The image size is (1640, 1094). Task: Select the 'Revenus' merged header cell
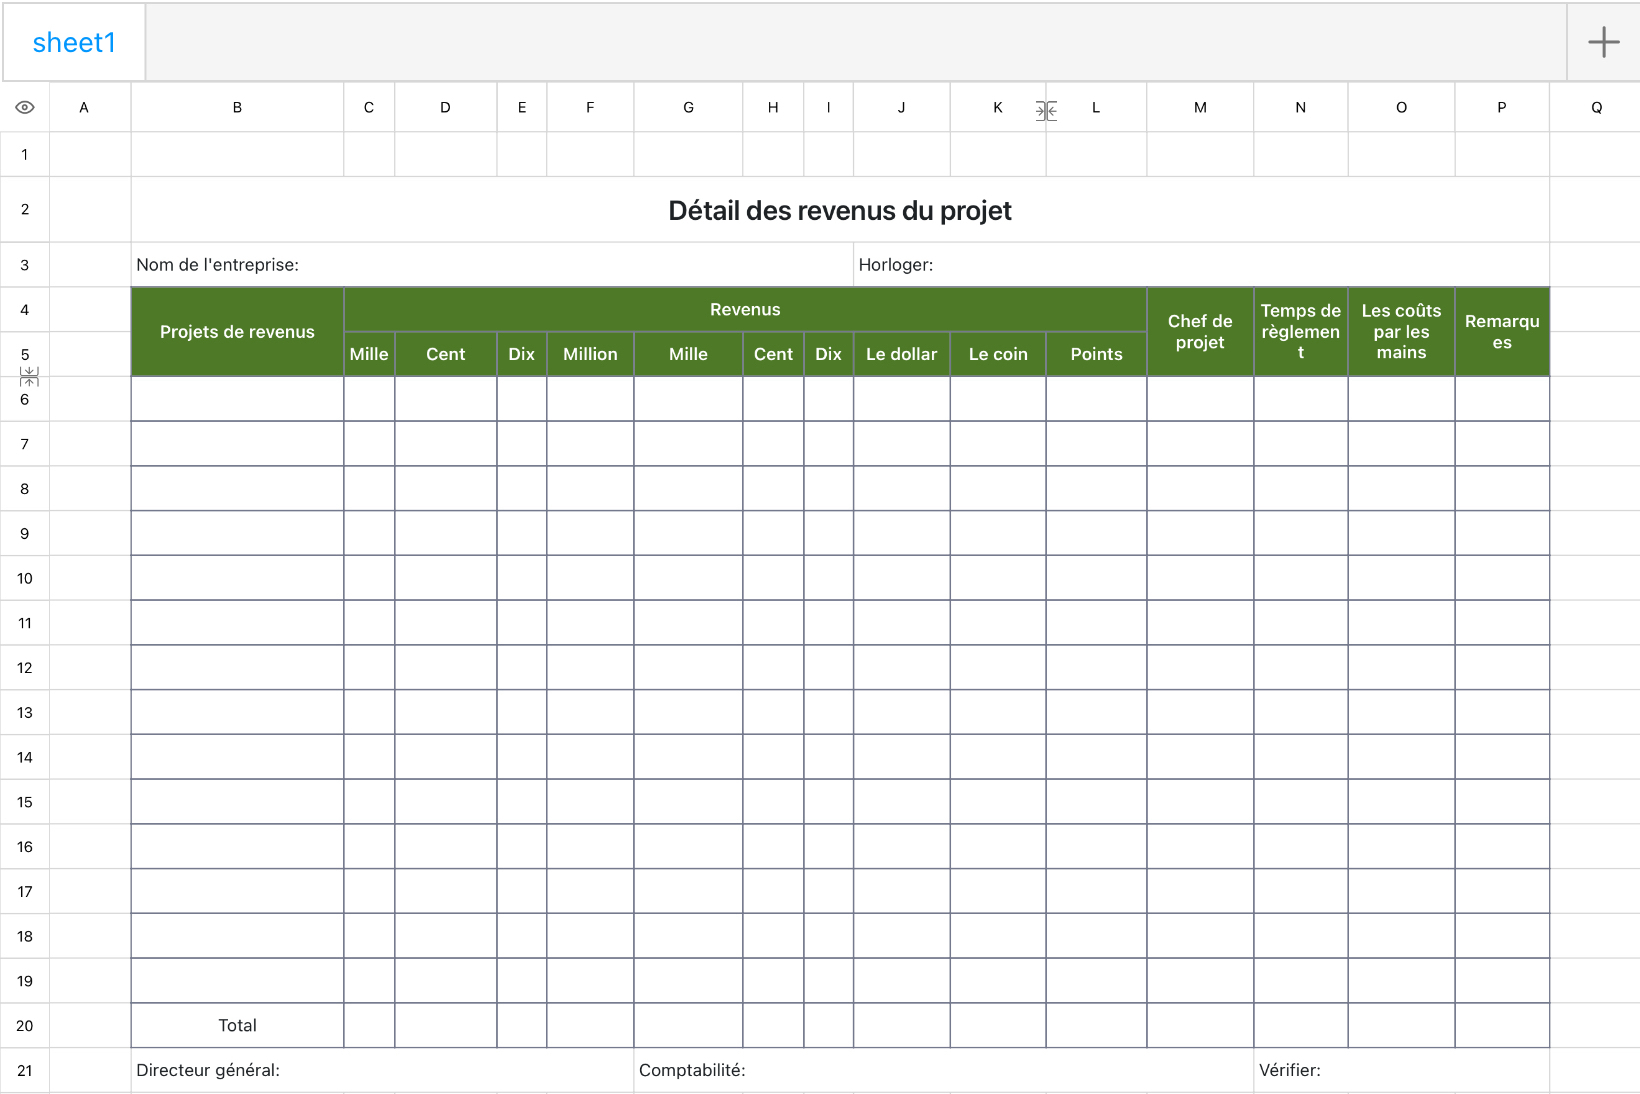click(745, 310)
